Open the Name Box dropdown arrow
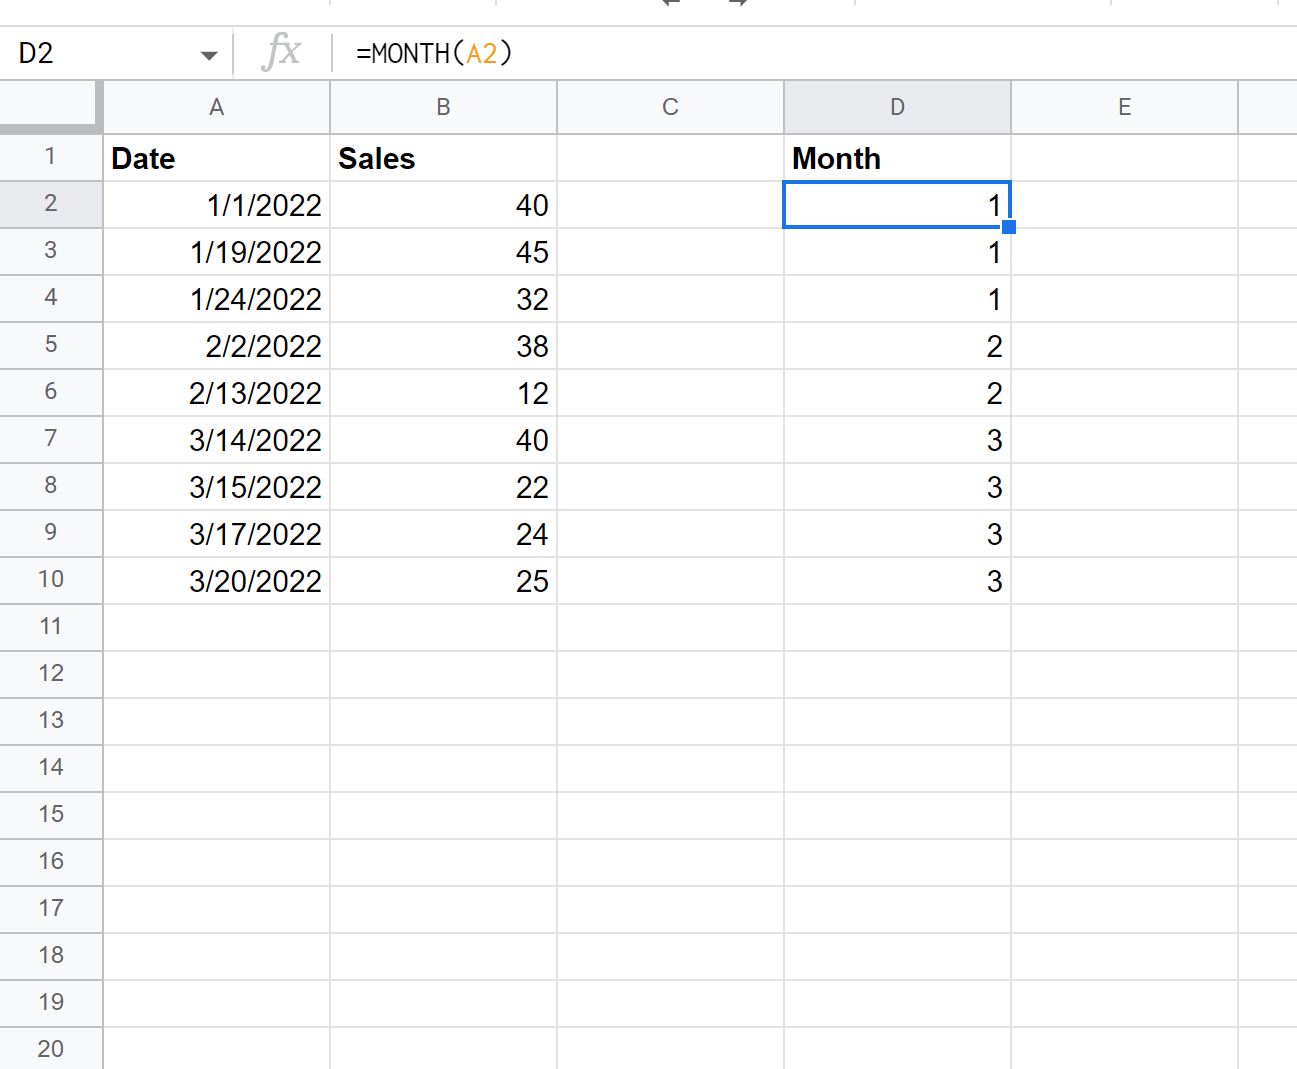1297x1069 pixels. pyautogui.click(x=209, y=55)
